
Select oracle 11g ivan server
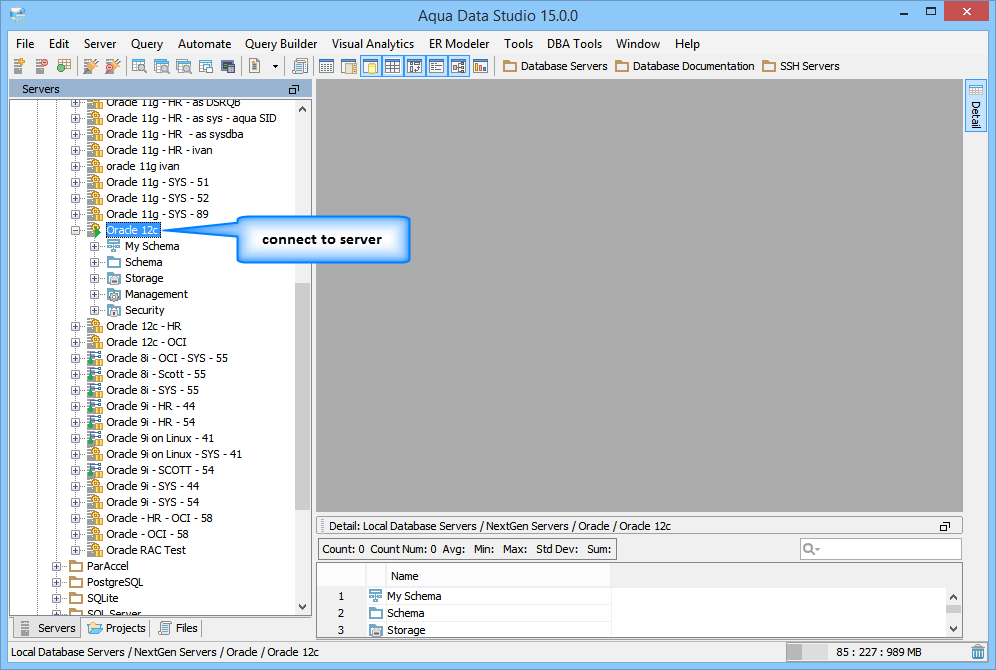pos(142,166)
